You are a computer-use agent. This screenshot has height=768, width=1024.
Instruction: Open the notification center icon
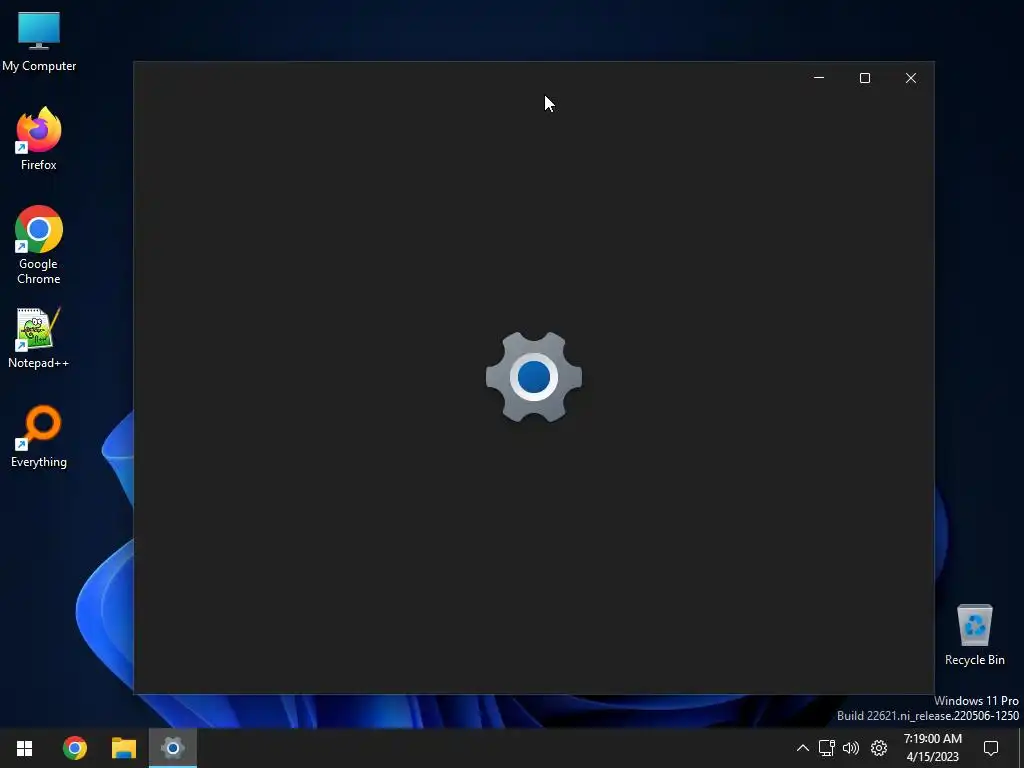pos(991,748)
